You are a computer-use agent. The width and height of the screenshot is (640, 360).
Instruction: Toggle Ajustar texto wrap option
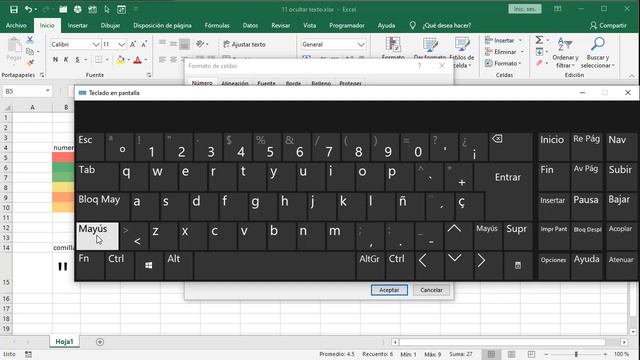pyautogui.click(x=244, y=44)
